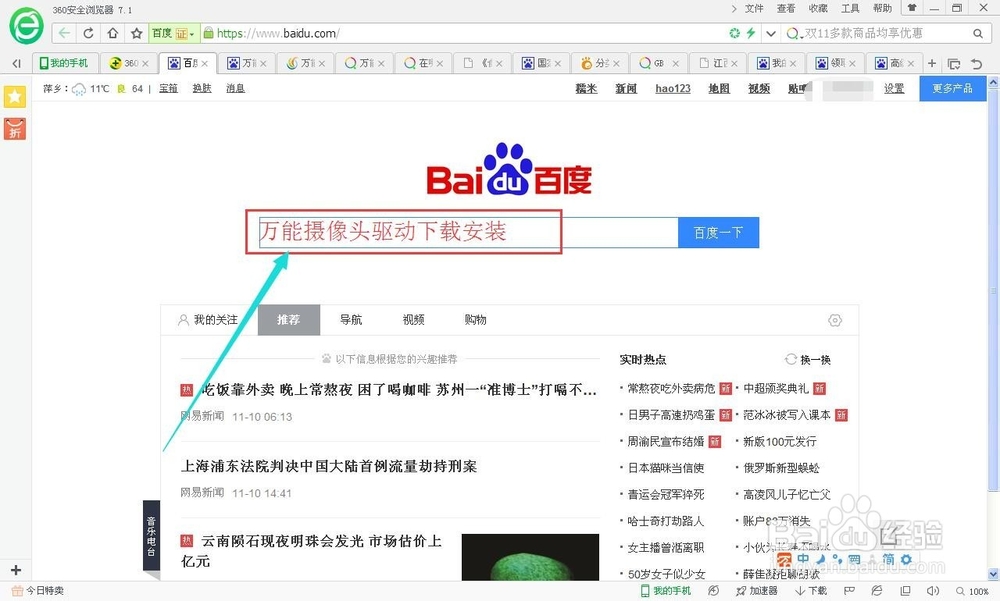Open 下载 downloads in status bar
The height and width of the screenshot is (601, 1000).
[811, 591]
